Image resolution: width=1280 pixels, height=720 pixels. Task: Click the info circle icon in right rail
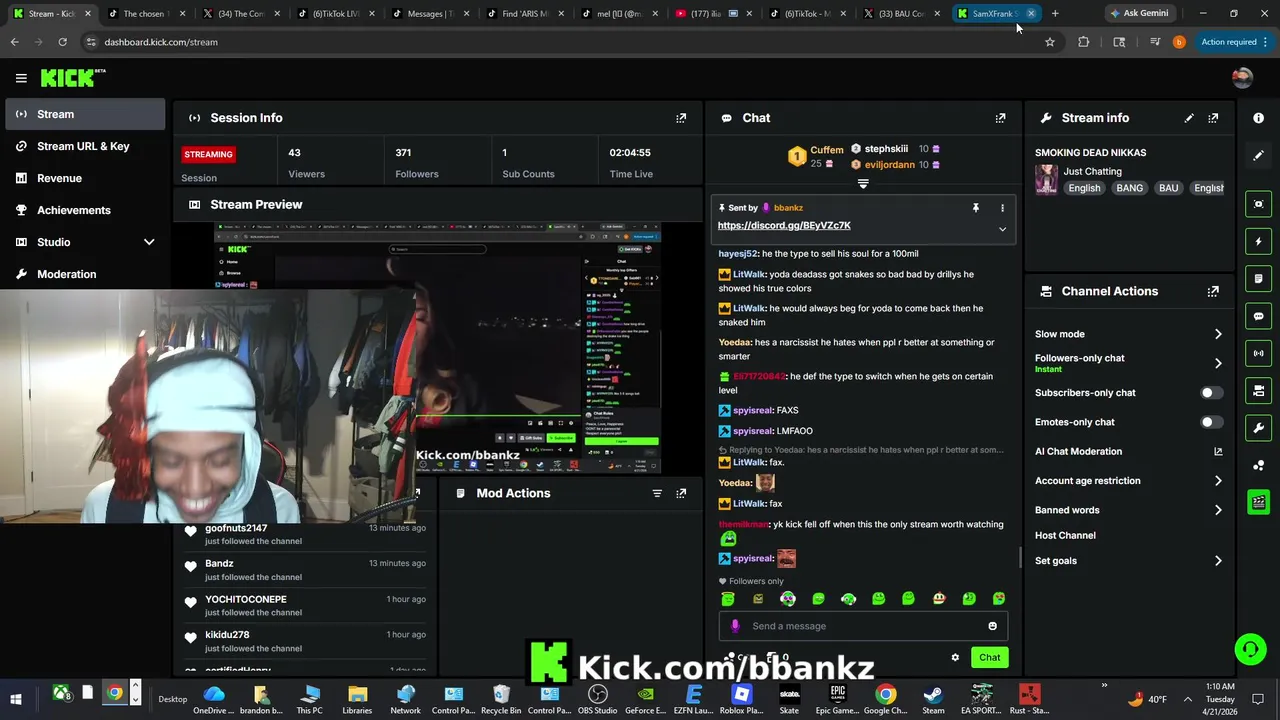tap(1258, 118)
